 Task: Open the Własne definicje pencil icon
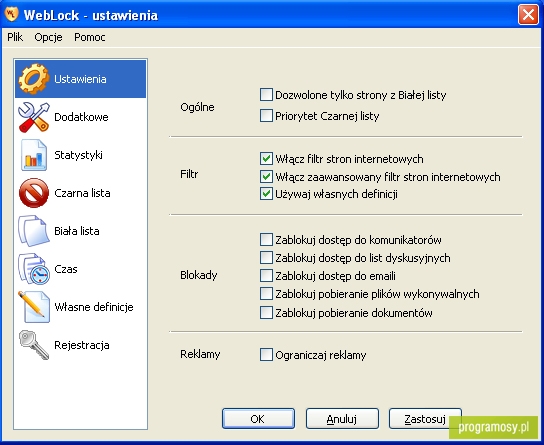[34, 307]
